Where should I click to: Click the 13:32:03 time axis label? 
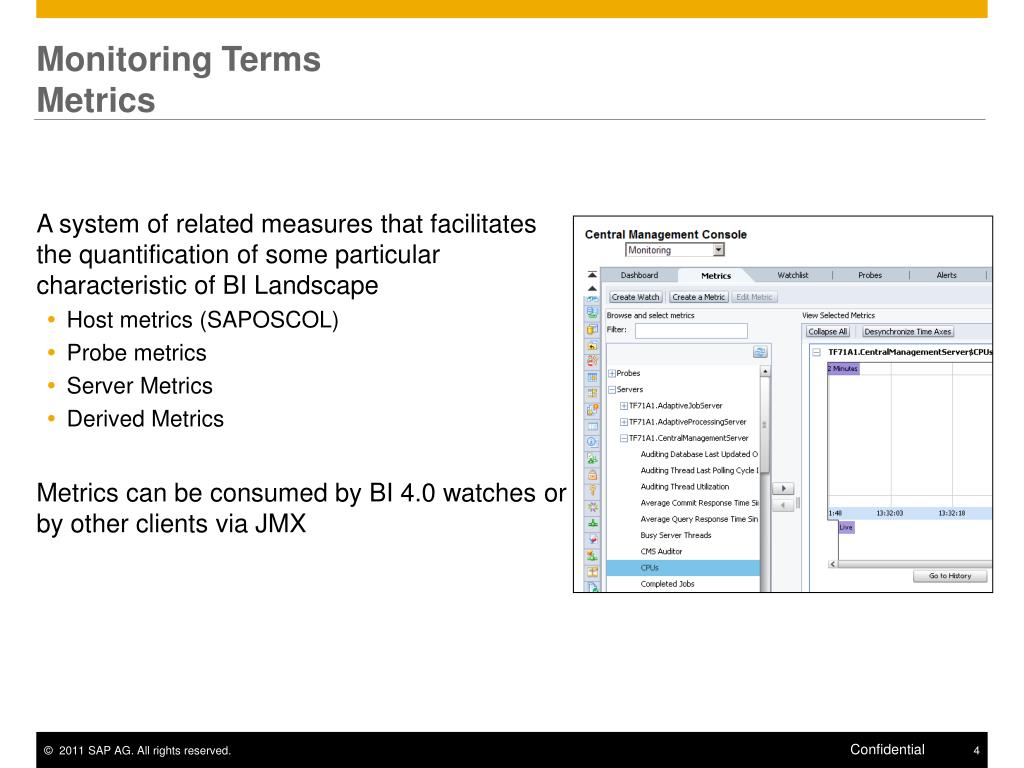point(889,514)
